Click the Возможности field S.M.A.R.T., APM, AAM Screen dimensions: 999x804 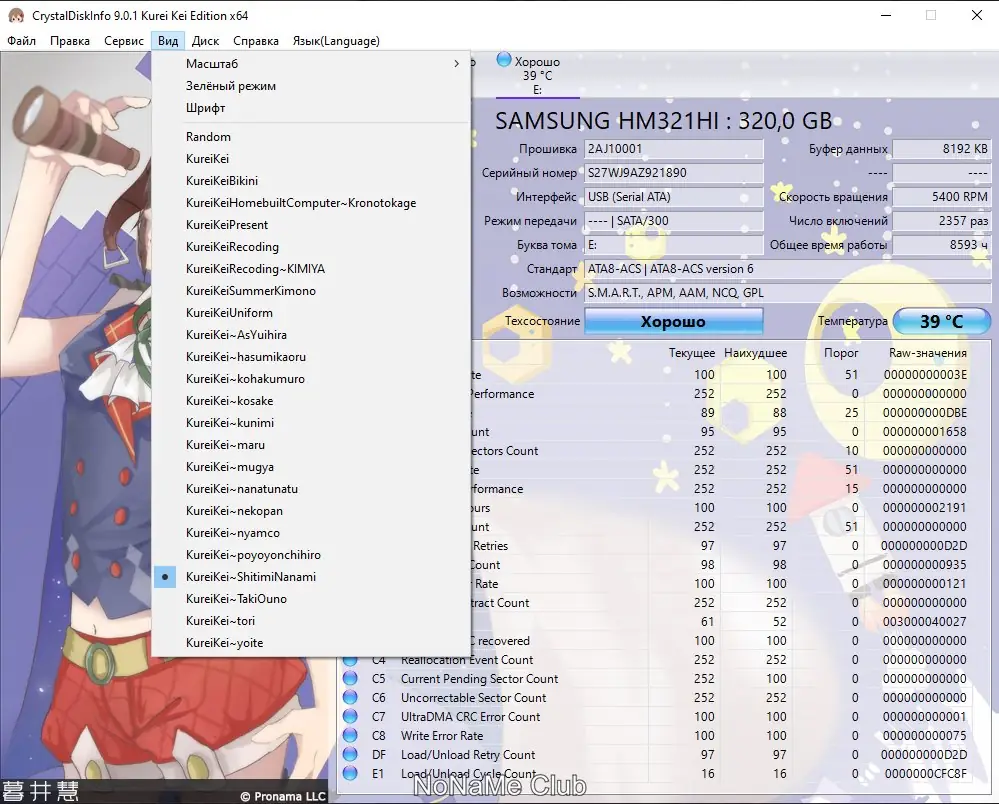click(x=787, y=293)
